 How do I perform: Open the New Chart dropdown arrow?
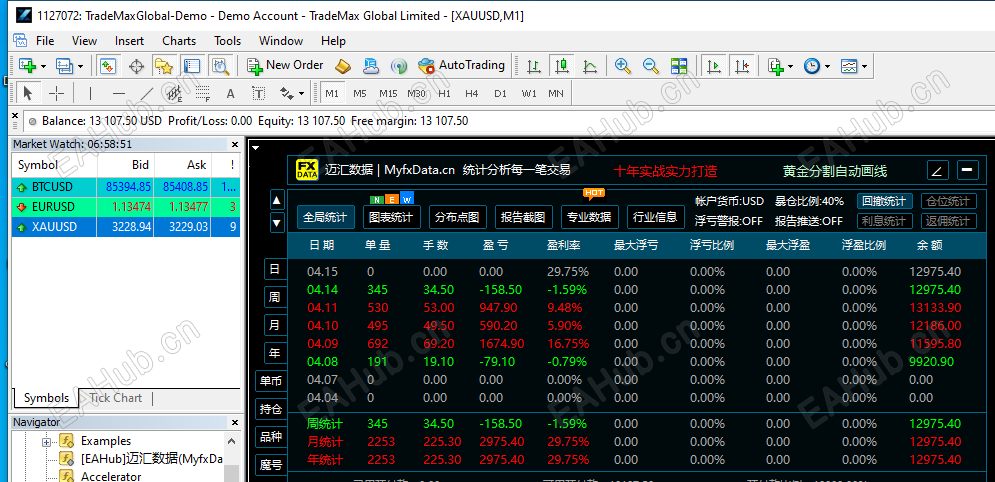tap(43, 66)
